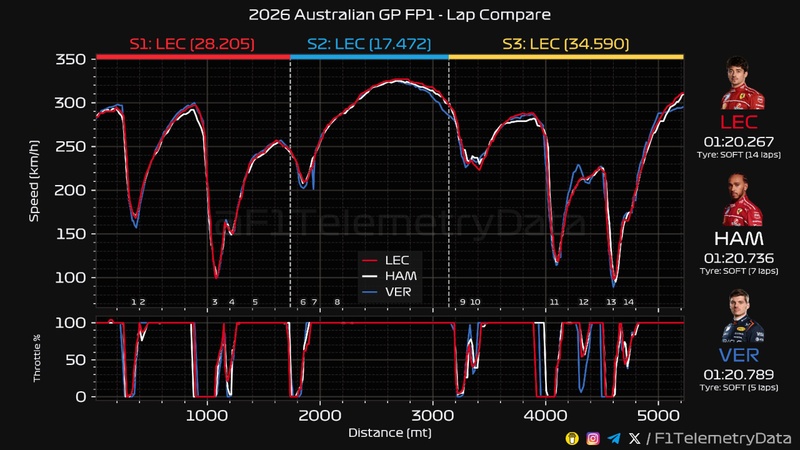This screenshot has height=450, width=800.
Task: Click the turn 8 corner marker
Action: [x=337, y=302]
